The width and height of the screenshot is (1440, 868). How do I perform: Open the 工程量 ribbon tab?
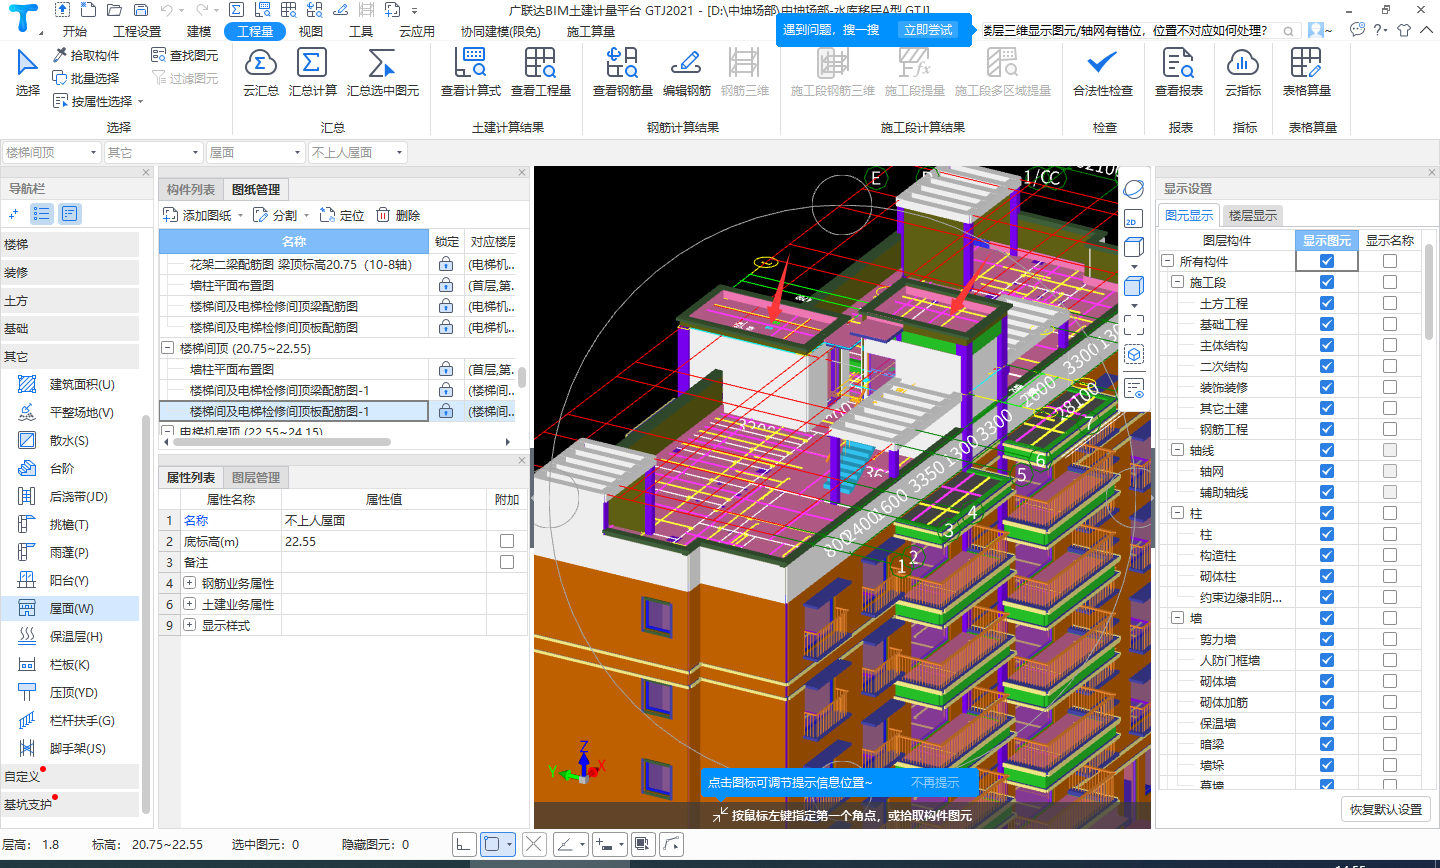[255, 31]
